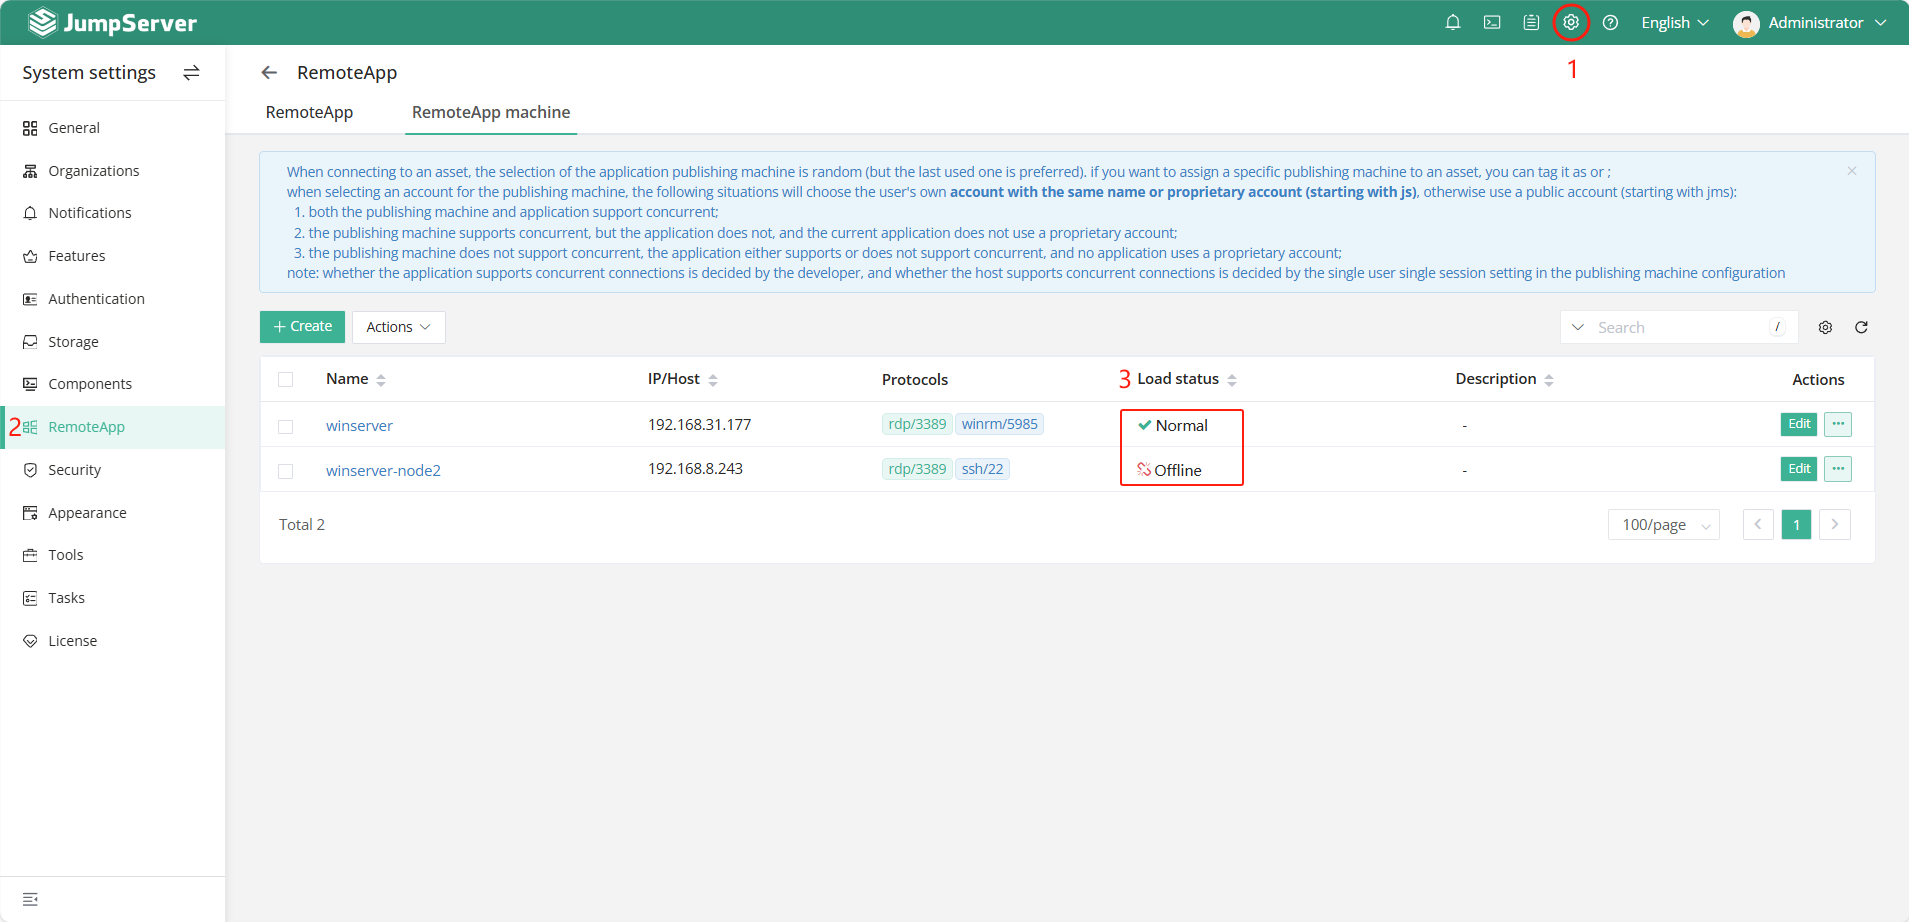Refresh the machine list
1909x922 pixels.
coord(1861,327)
